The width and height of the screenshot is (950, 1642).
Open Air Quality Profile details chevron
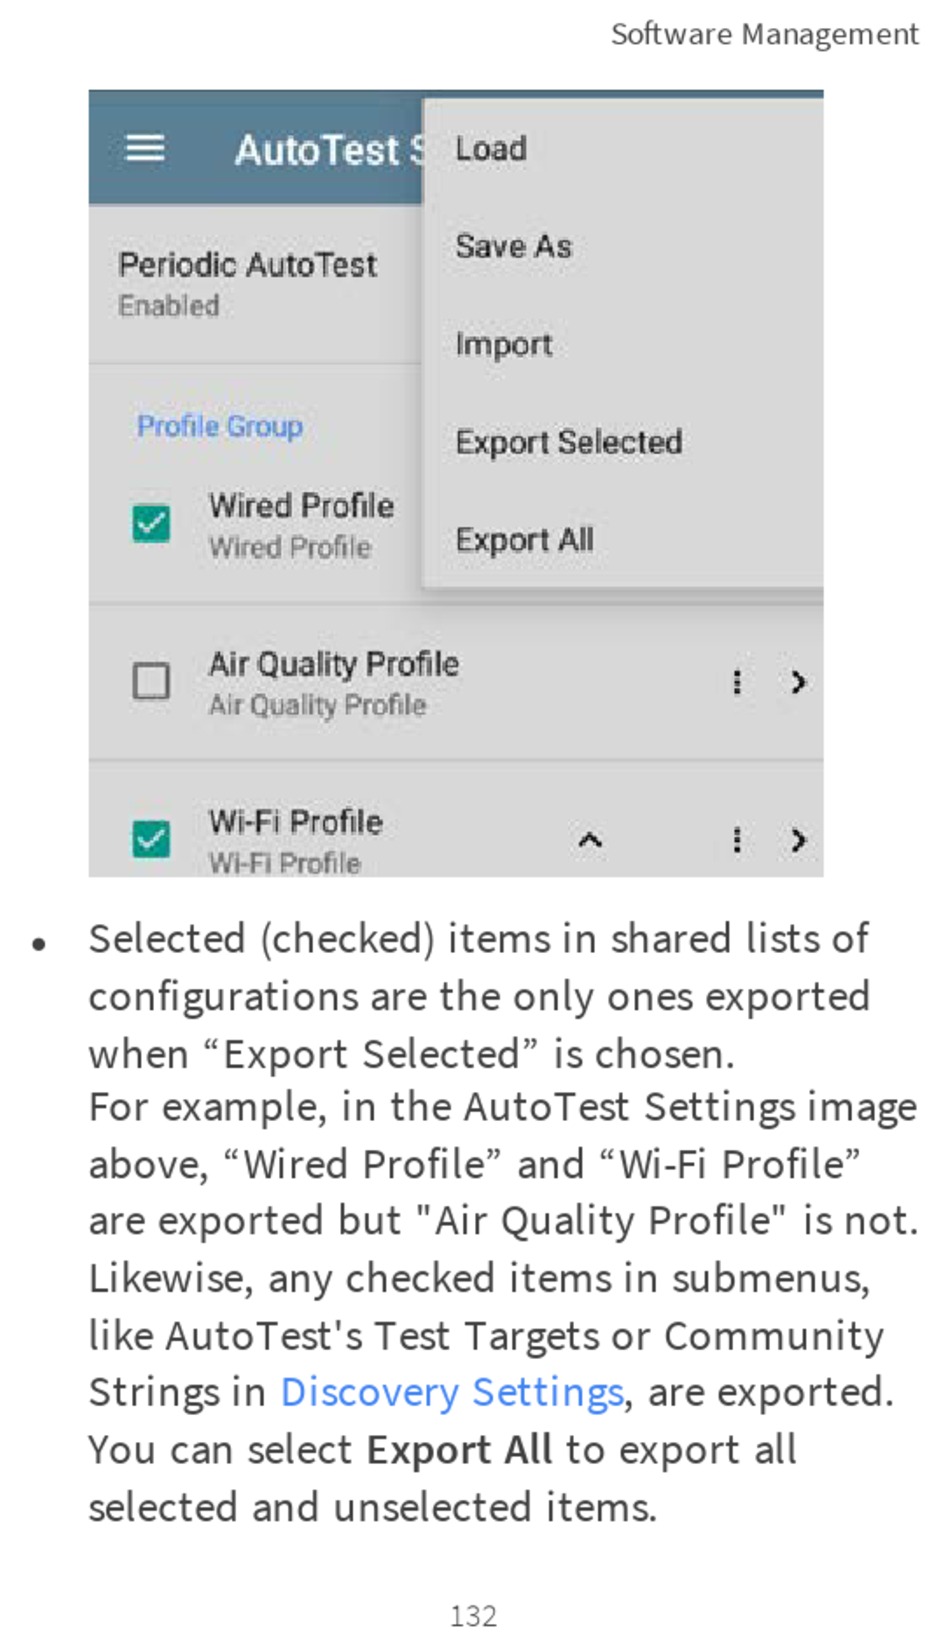[x=798, y=682]
